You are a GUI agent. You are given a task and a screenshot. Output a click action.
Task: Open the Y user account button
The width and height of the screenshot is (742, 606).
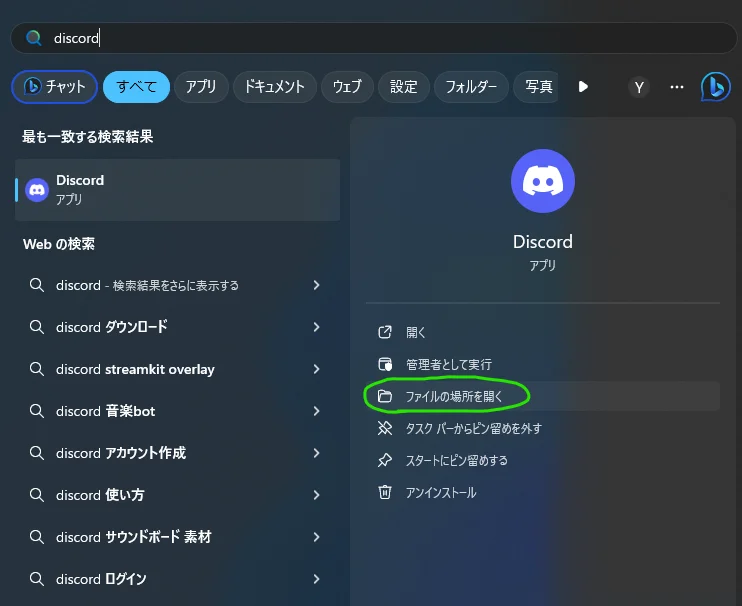(x=639, y=87)
